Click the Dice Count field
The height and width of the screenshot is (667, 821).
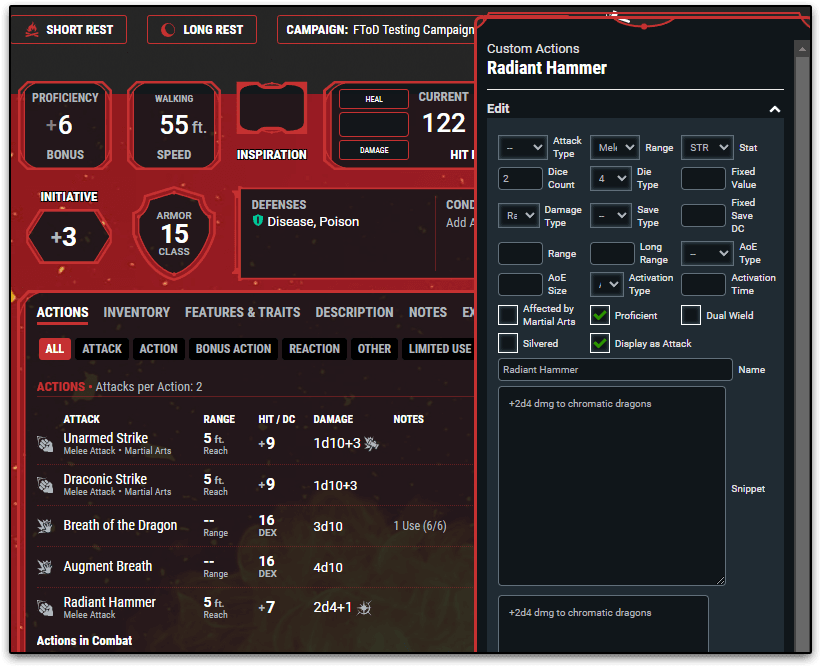click(x=520, y=179)
